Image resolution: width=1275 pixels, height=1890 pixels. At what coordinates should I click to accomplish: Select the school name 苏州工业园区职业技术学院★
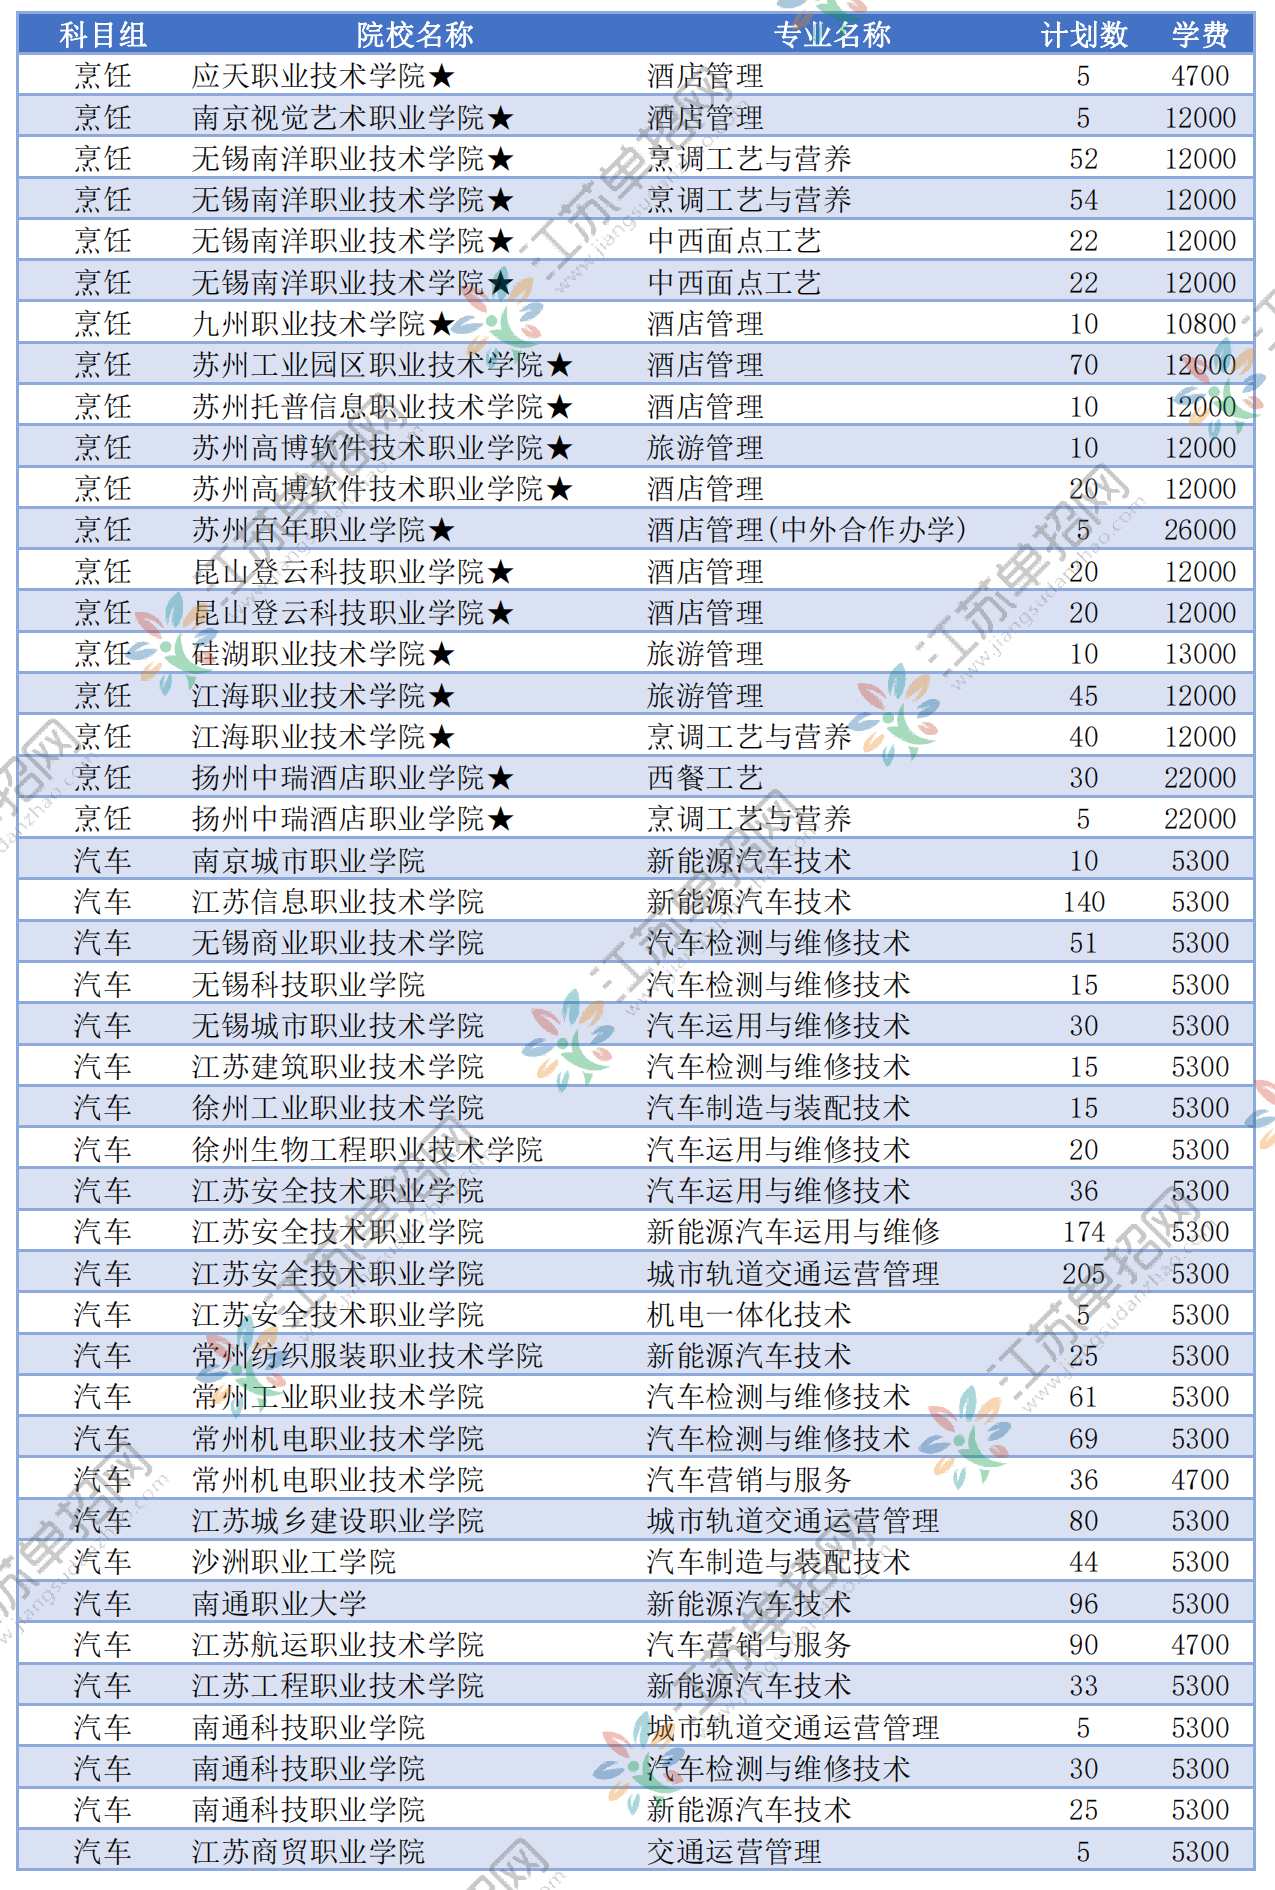click(382, 365)
